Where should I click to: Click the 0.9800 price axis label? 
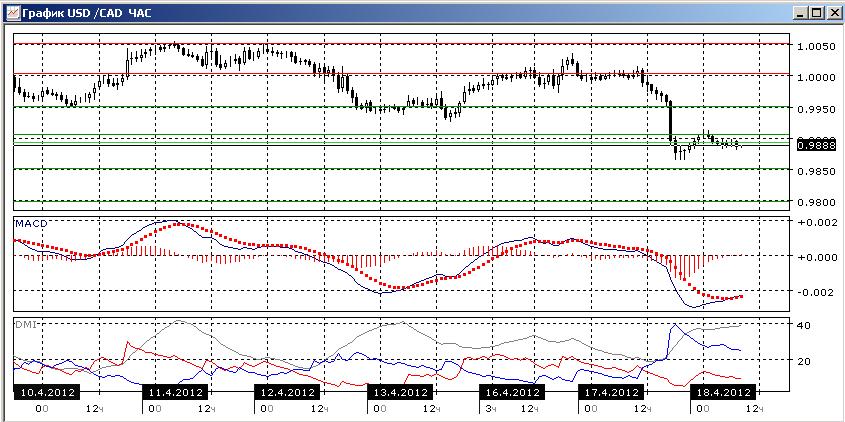pyautogui.click(x=816, y=202)
